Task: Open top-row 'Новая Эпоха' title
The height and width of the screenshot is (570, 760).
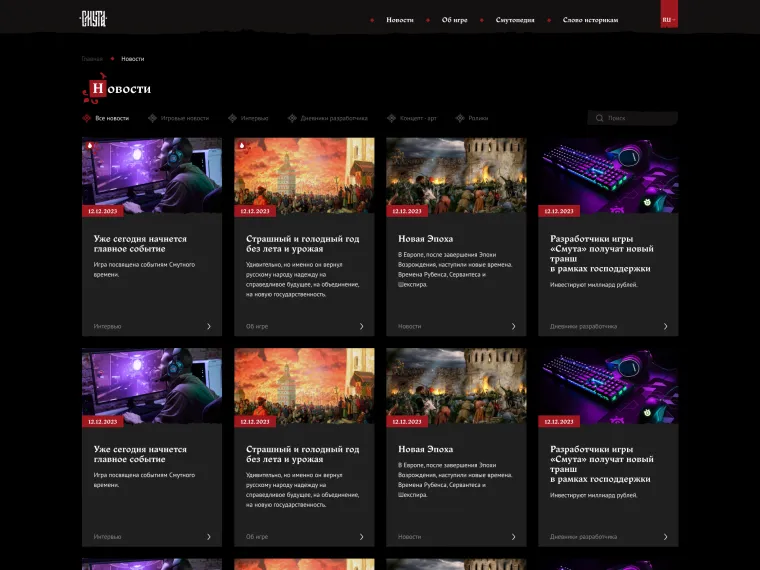Action: click(x=426, y=239)
